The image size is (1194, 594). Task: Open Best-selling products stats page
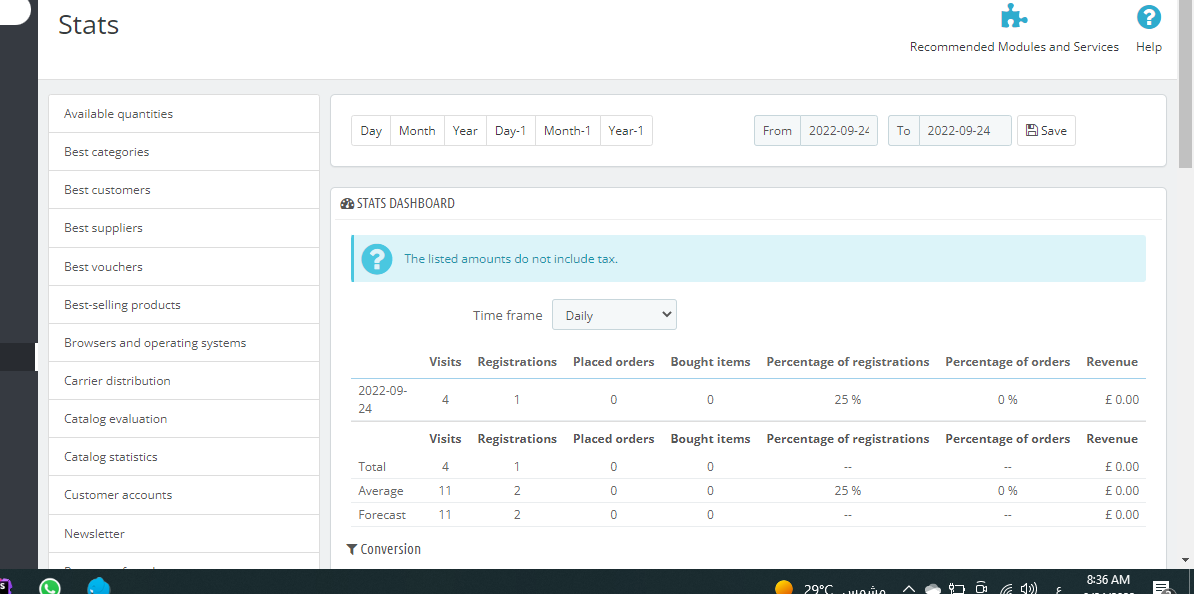click(x=184, y=305)
